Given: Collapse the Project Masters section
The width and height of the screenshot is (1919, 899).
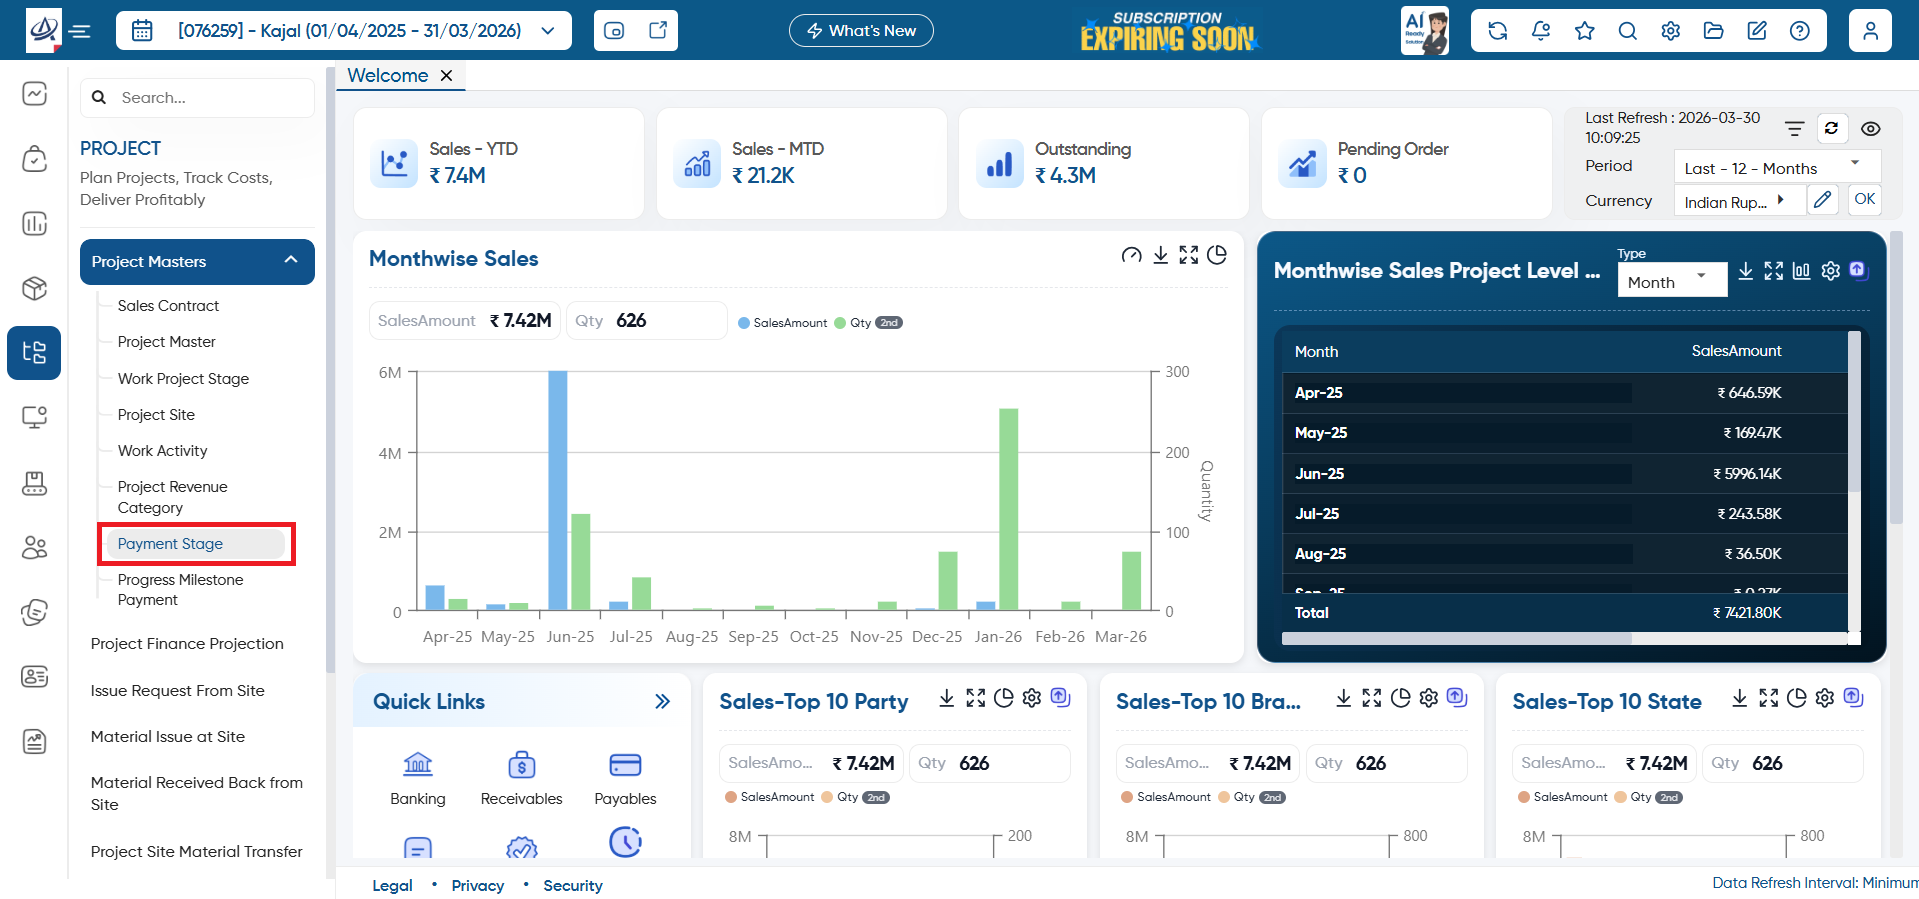Looking at the screenshot, I should coord(197,262).
